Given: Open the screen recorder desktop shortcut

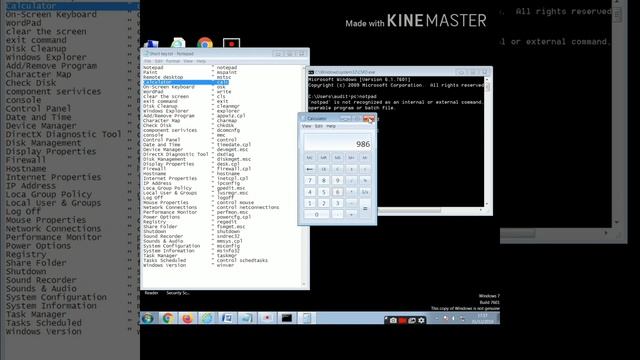Looking at the screenshot, I should (231, 43).
